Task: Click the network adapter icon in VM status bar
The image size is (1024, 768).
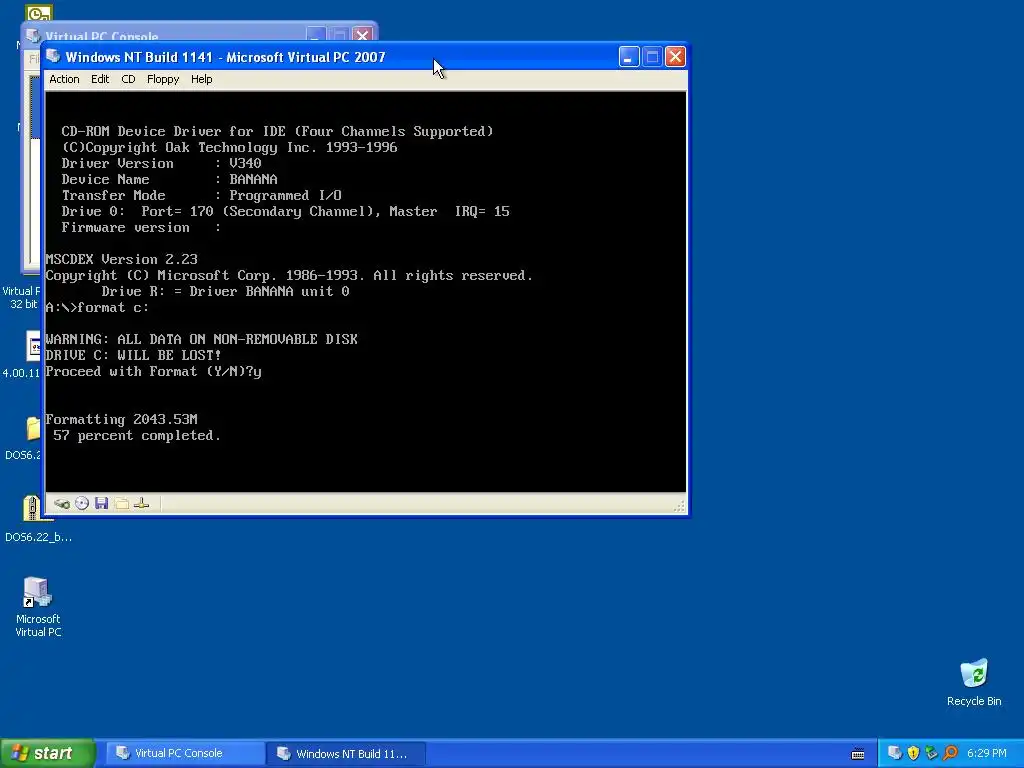Action: pos(142,503)
